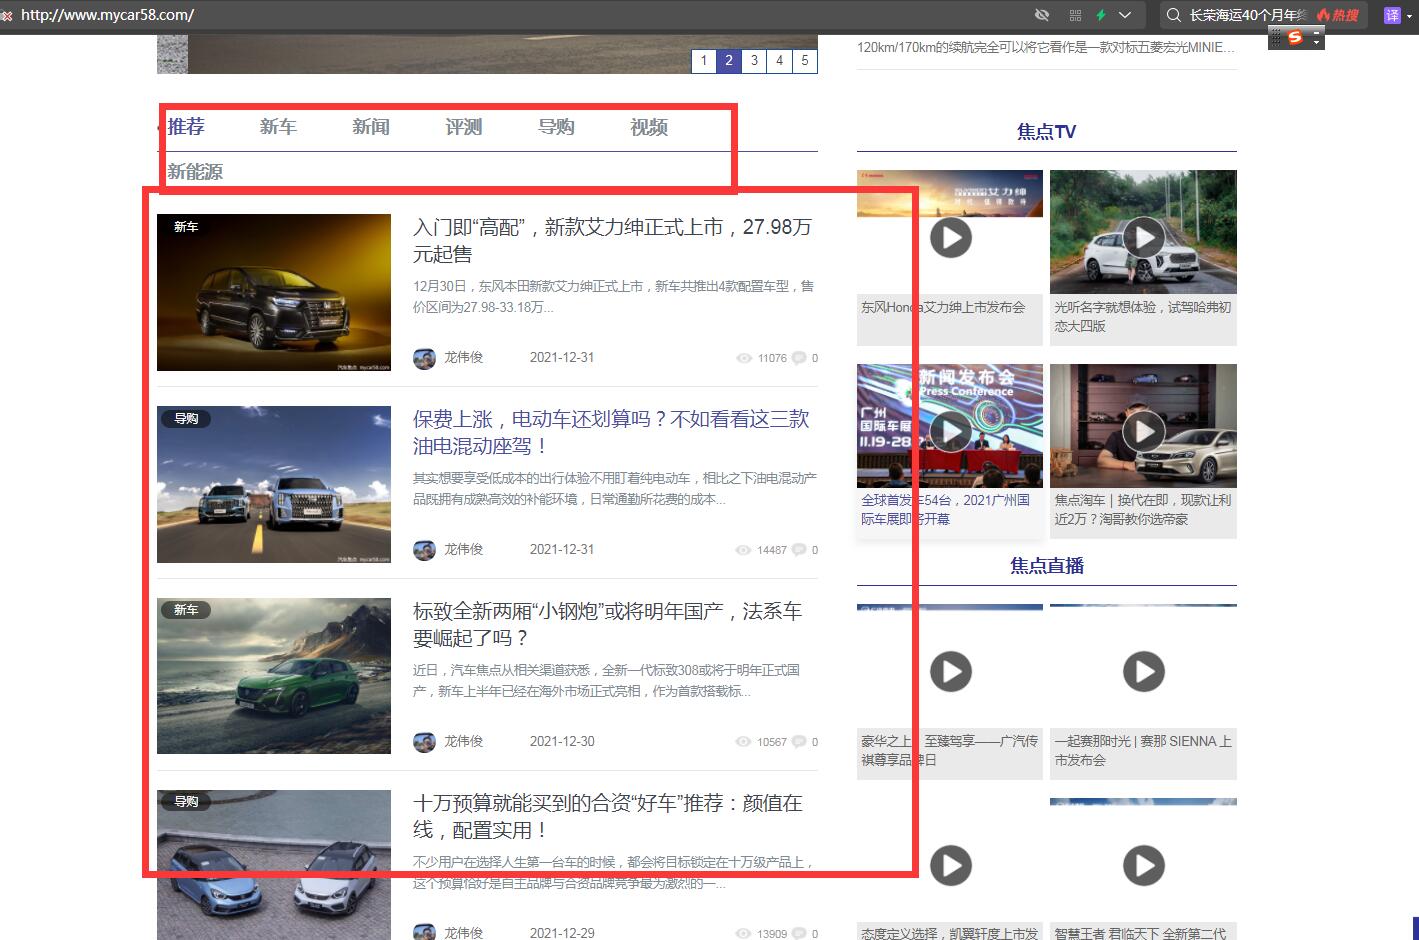The image size is (1419, 940).
Task: Open article 十万预算就能买到的合资好车
Action: point(608,816)
